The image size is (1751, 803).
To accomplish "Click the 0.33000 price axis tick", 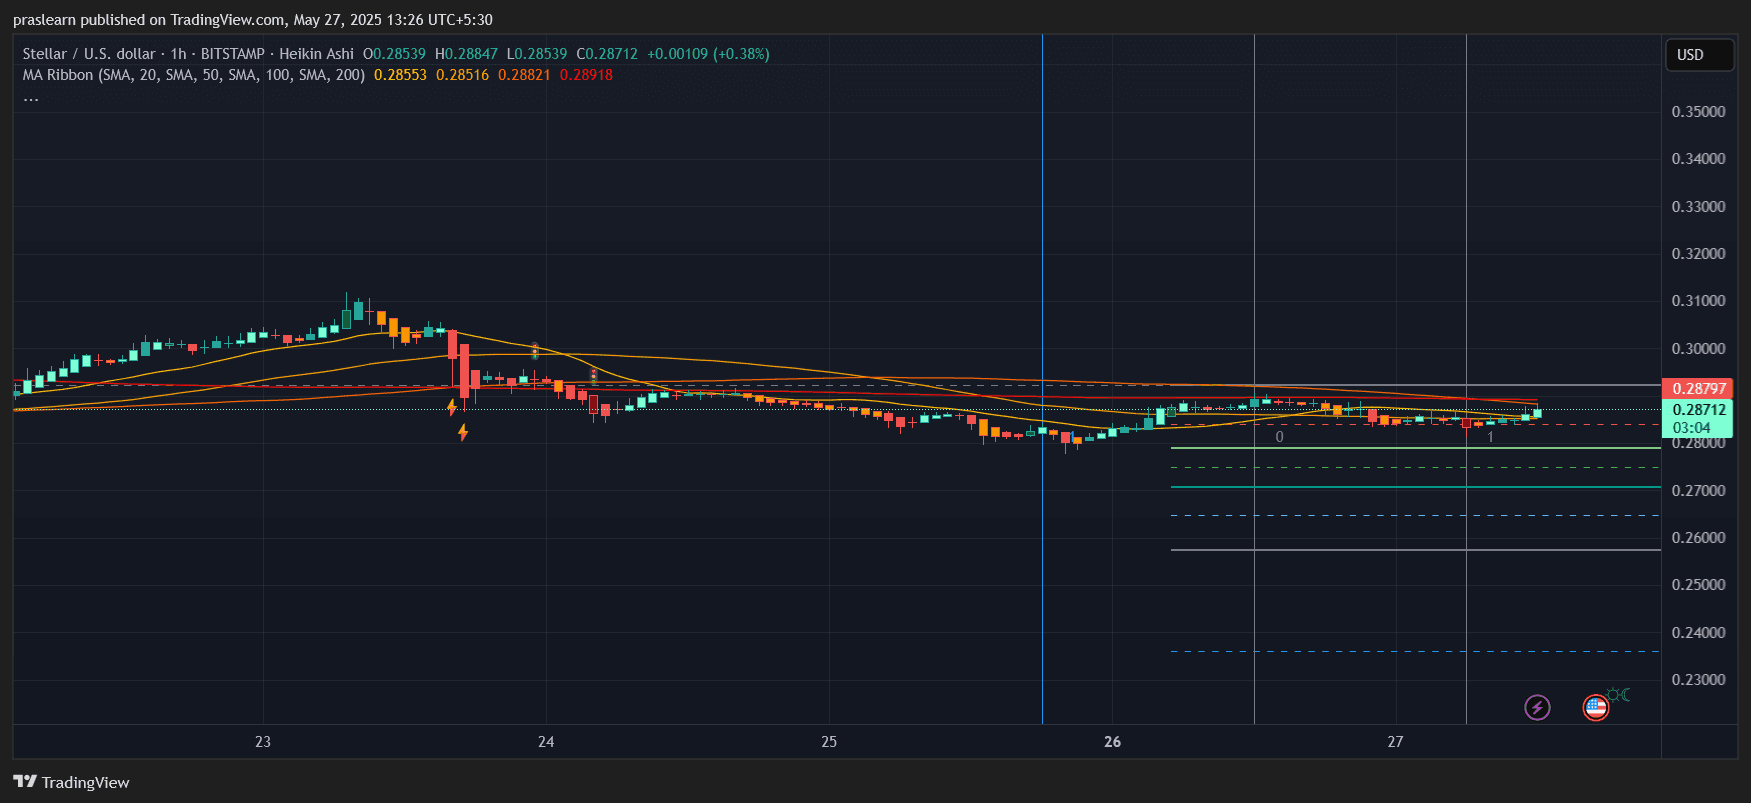I will 1698,207.
